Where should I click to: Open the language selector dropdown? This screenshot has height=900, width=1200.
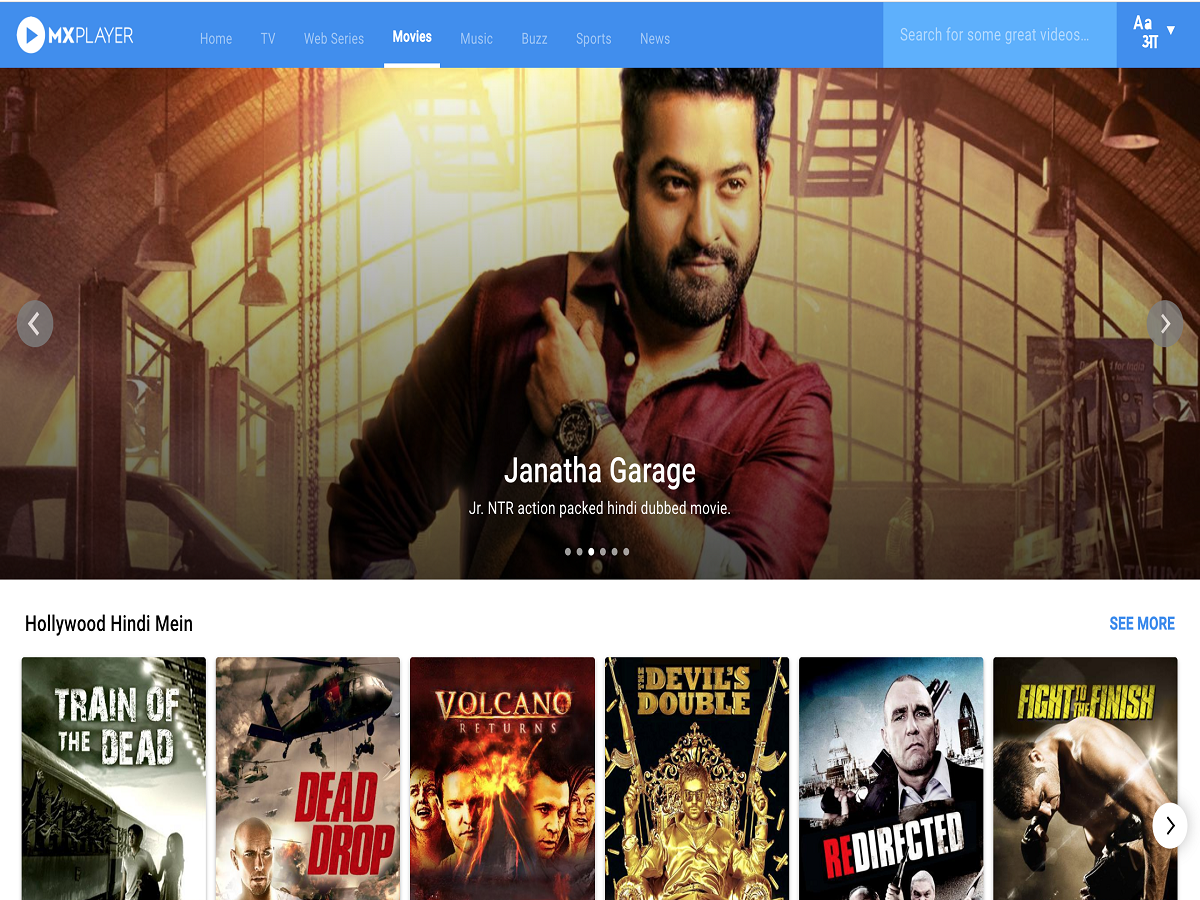pos(1156,32)
